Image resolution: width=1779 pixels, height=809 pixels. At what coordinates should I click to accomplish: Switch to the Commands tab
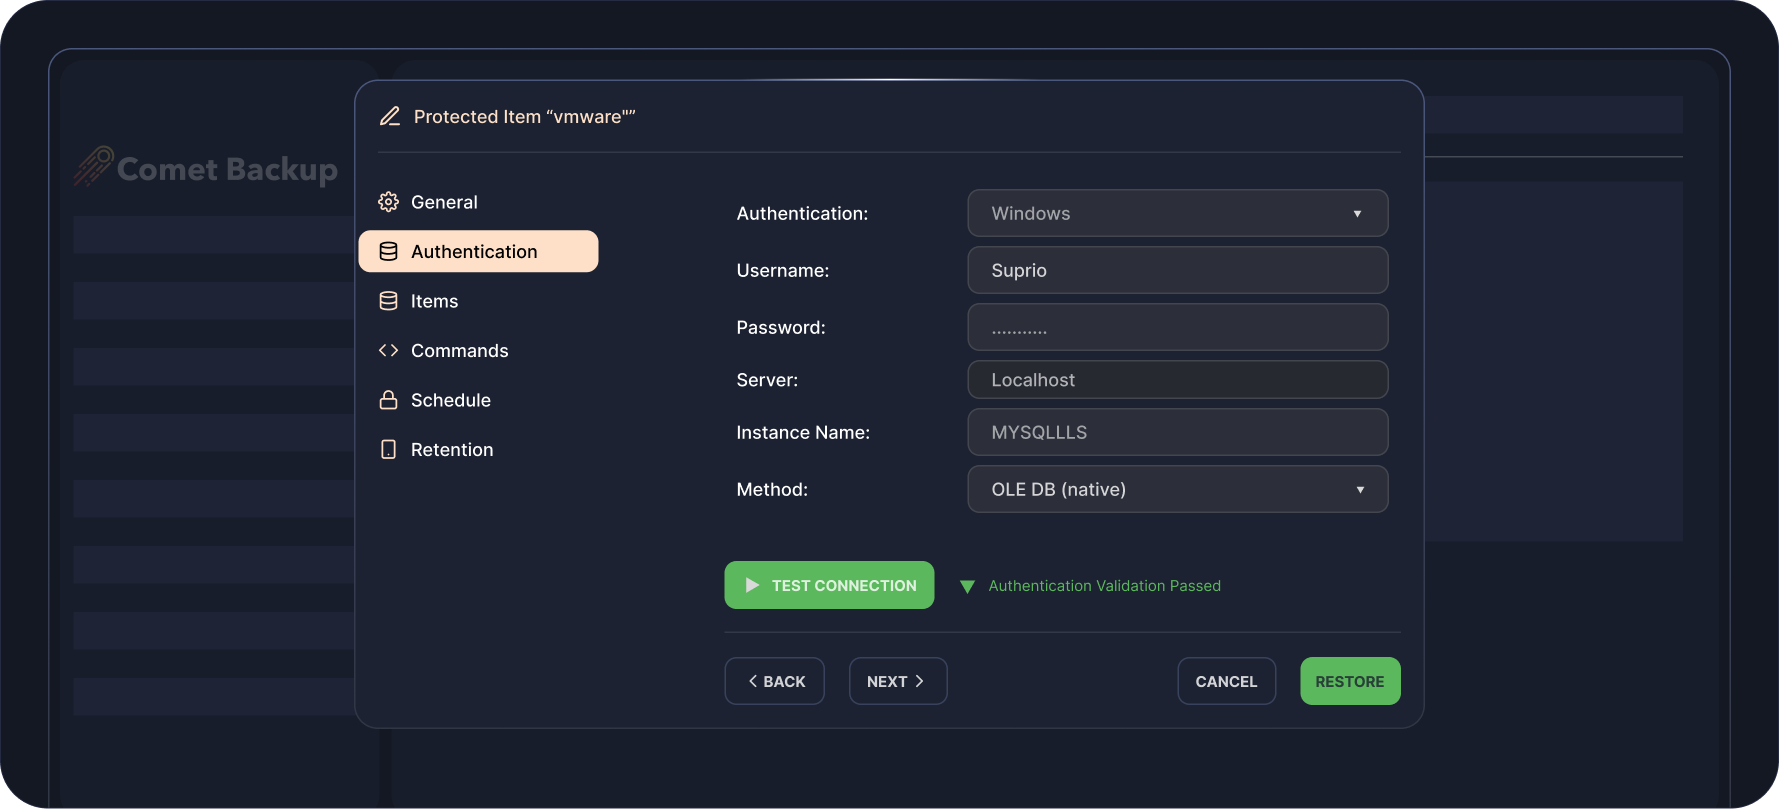click(459, 351)
